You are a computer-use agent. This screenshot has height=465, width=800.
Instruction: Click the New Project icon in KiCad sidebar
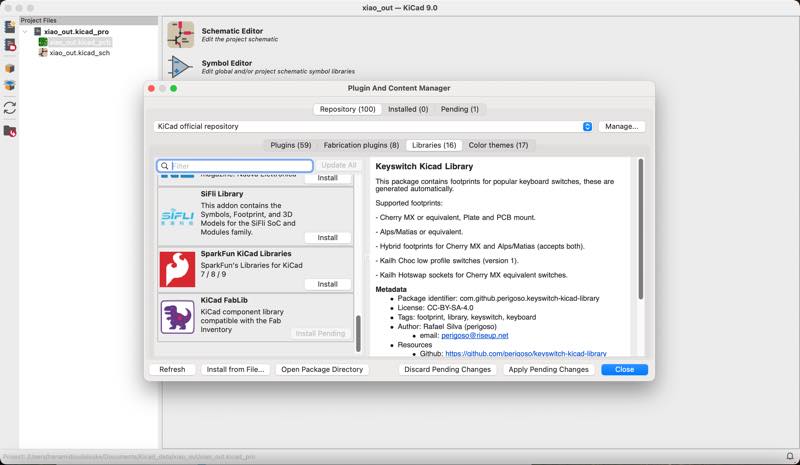click(10, 27)
